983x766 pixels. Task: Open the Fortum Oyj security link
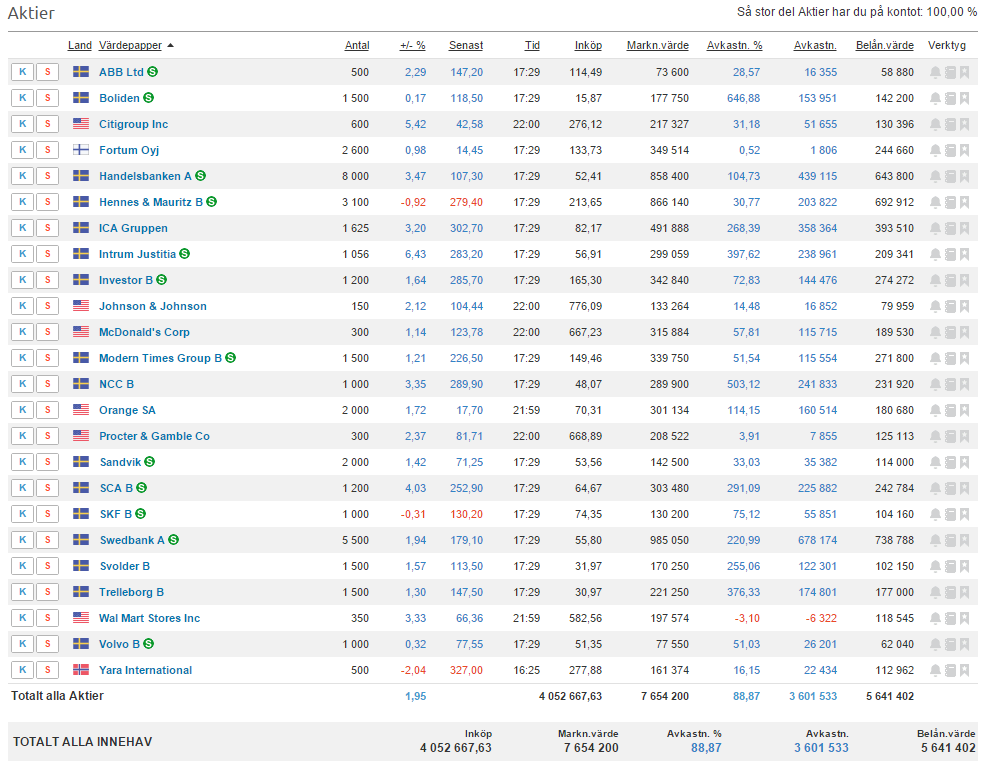tap(129, 150)
